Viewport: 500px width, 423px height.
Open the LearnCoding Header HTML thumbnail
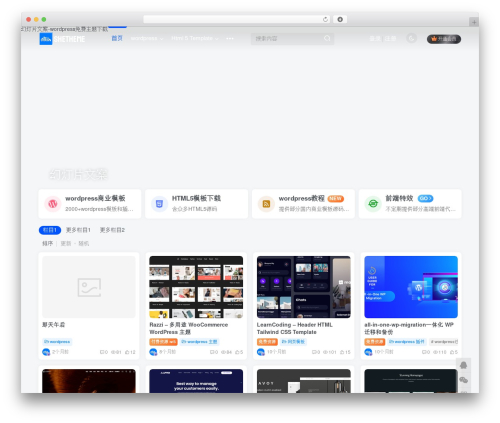coord(304,287)
